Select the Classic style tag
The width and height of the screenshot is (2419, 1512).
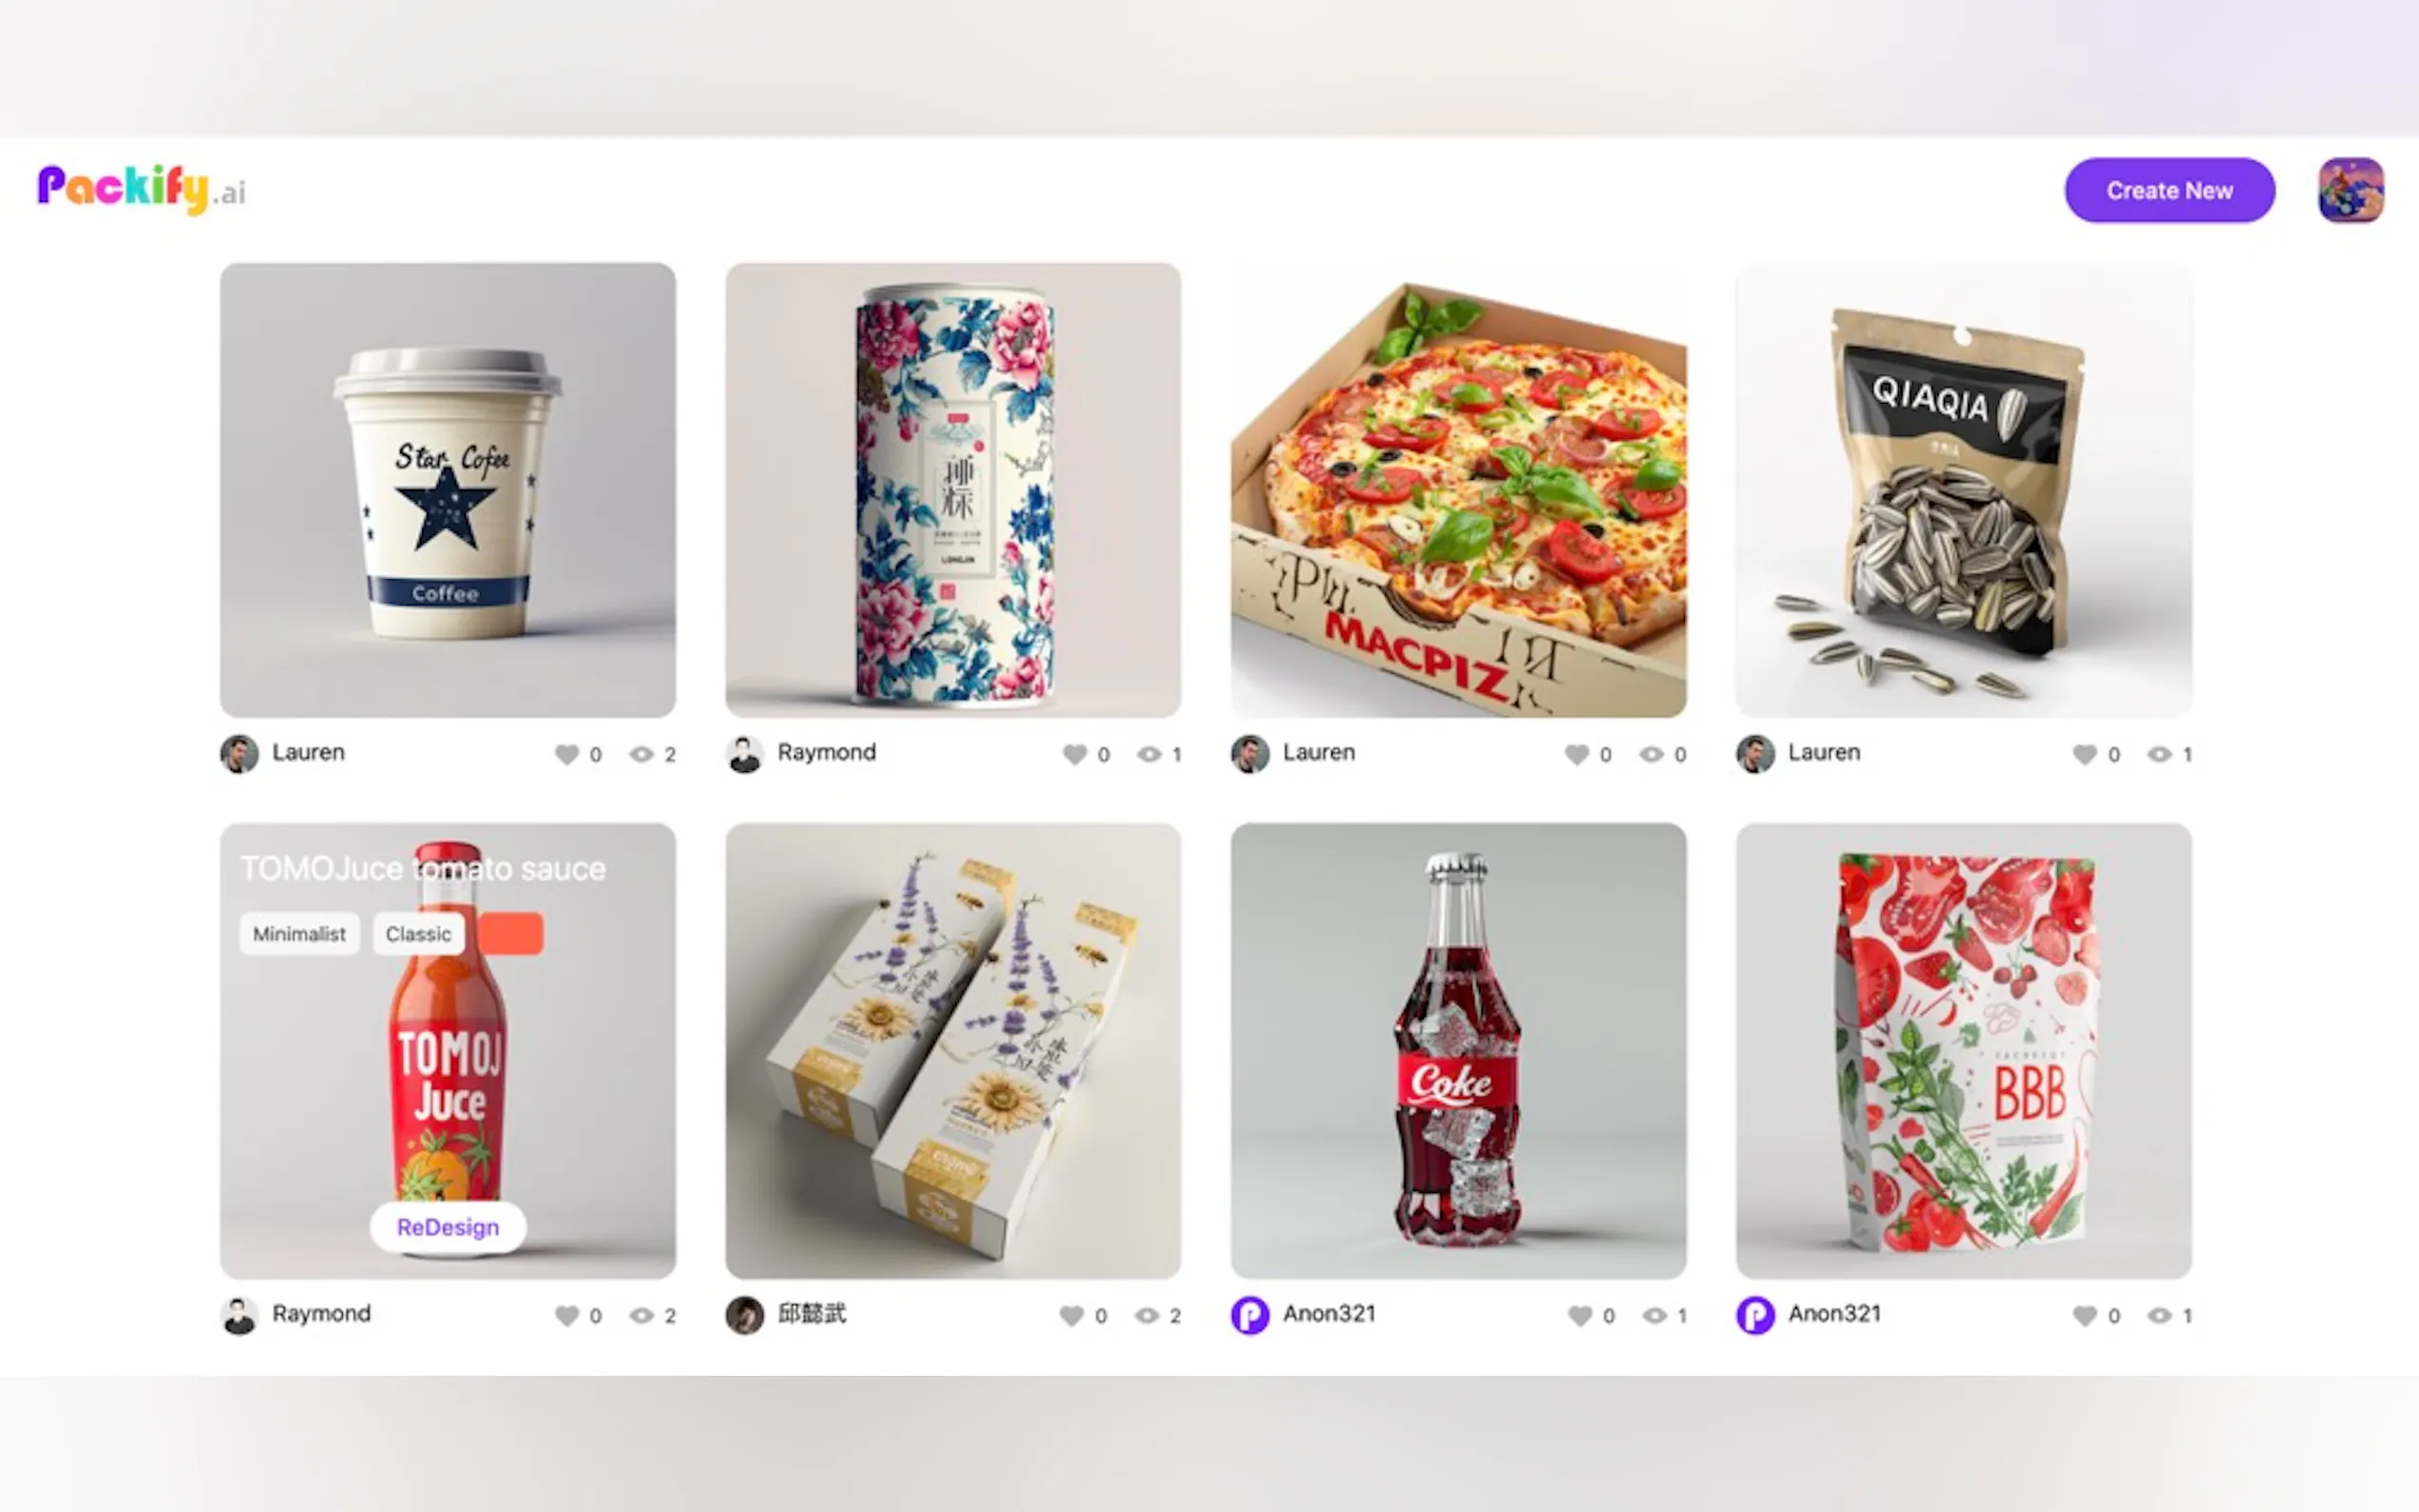[x=418, y=933]
